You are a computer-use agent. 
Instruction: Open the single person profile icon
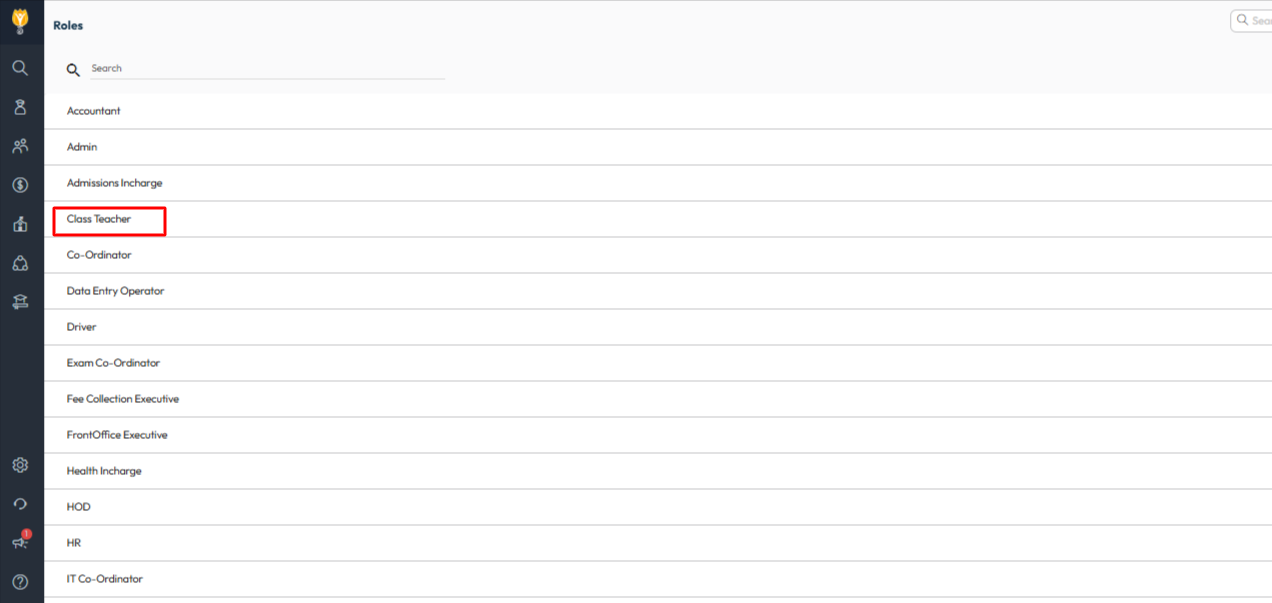(20, 107)
